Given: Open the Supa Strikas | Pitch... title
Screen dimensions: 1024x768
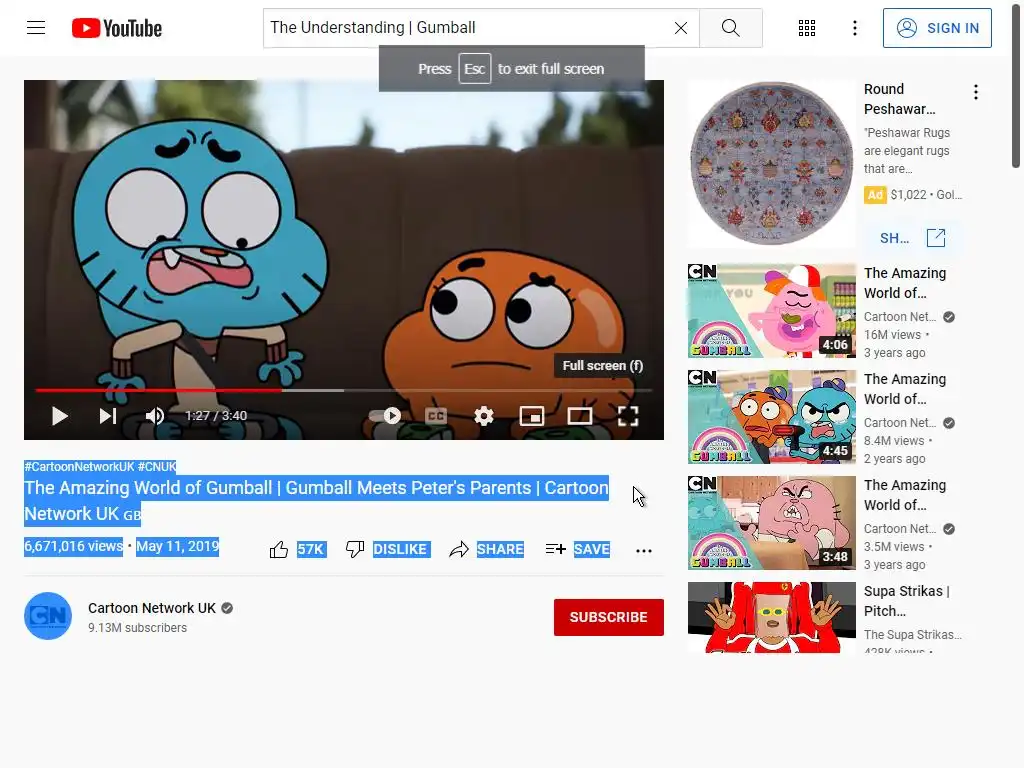Looking at the screenshot, I should [906, 601].
